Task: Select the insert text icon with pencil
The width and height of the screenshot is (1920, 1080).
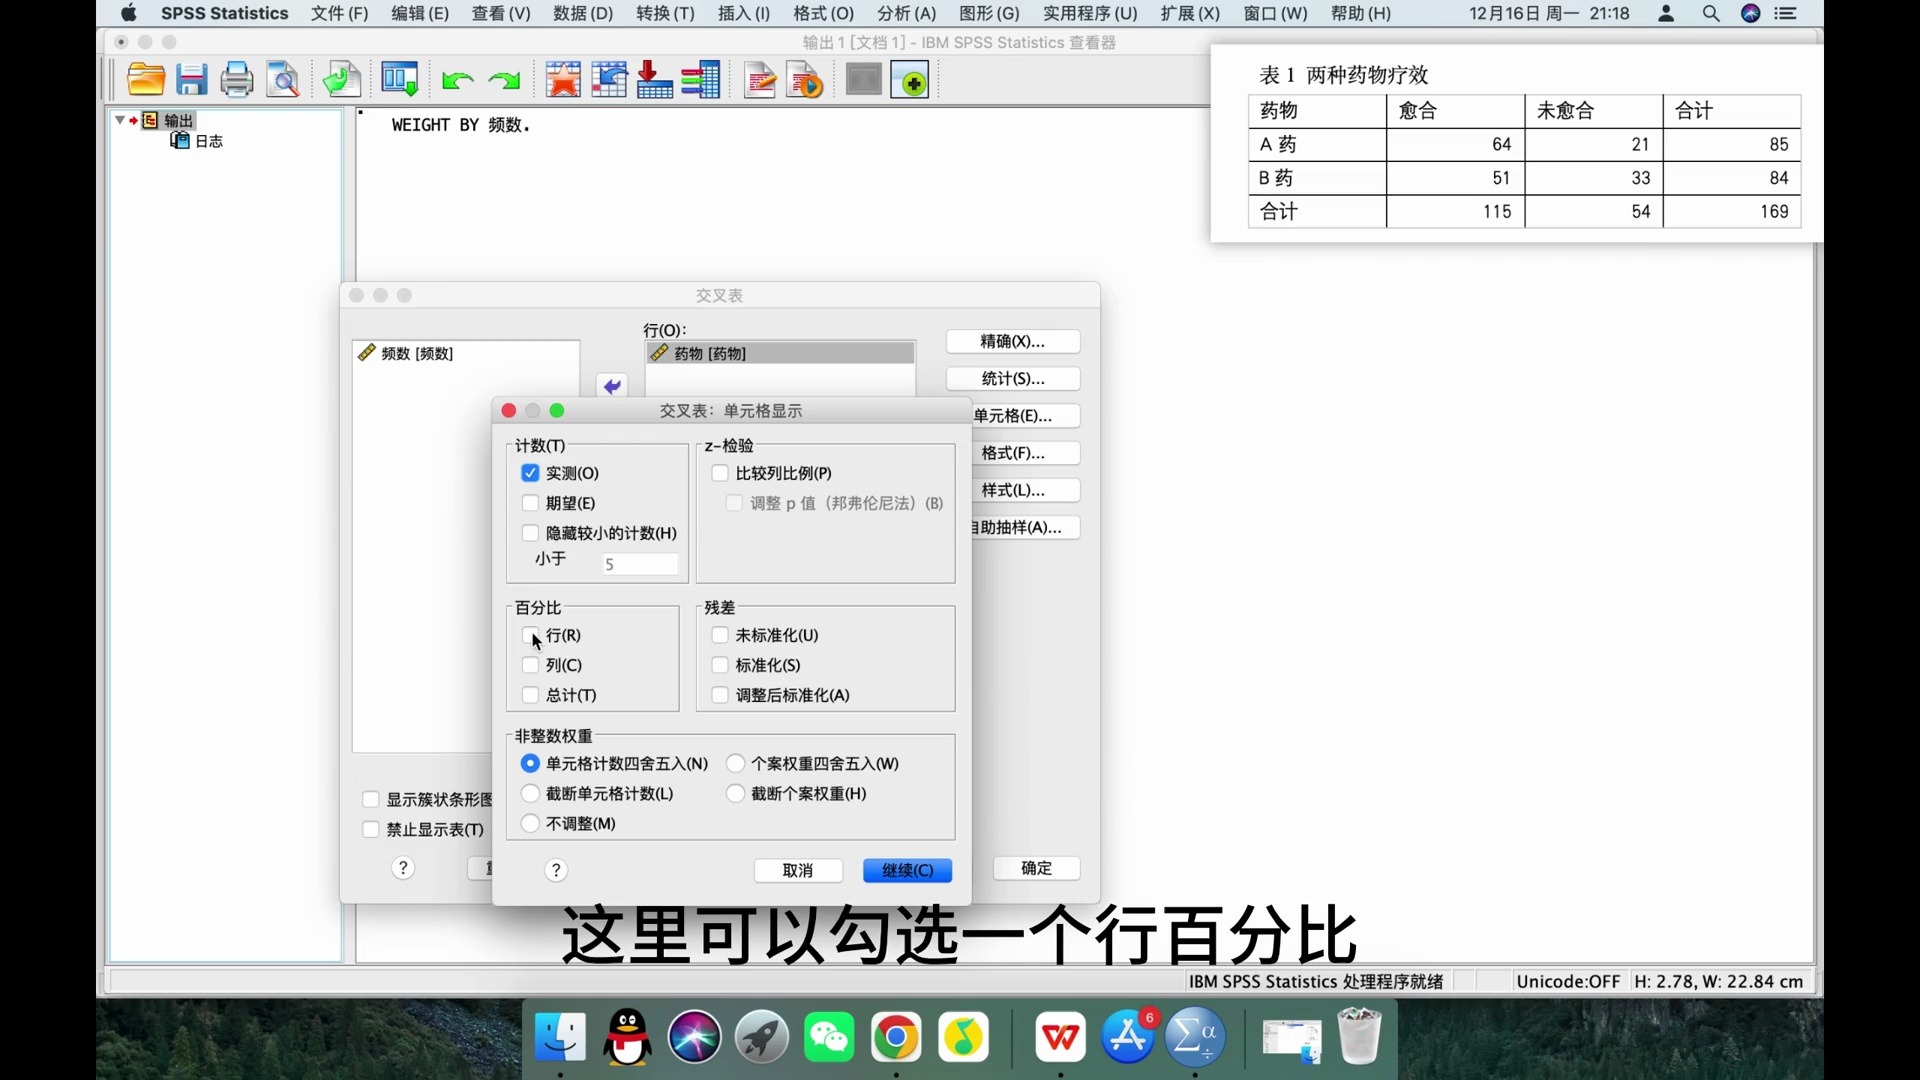Action: tap(760, 79)
